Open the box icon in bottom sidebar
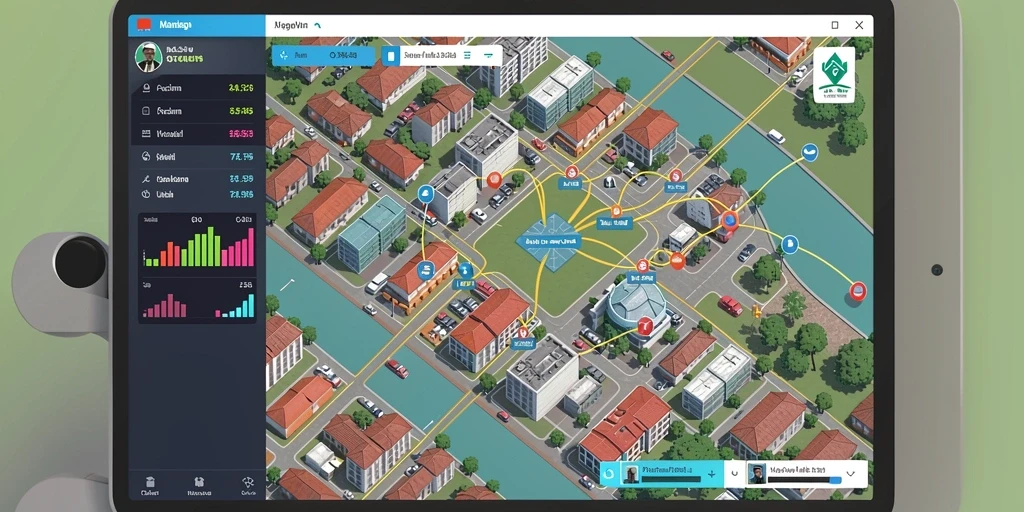 (x=150, y=482)
